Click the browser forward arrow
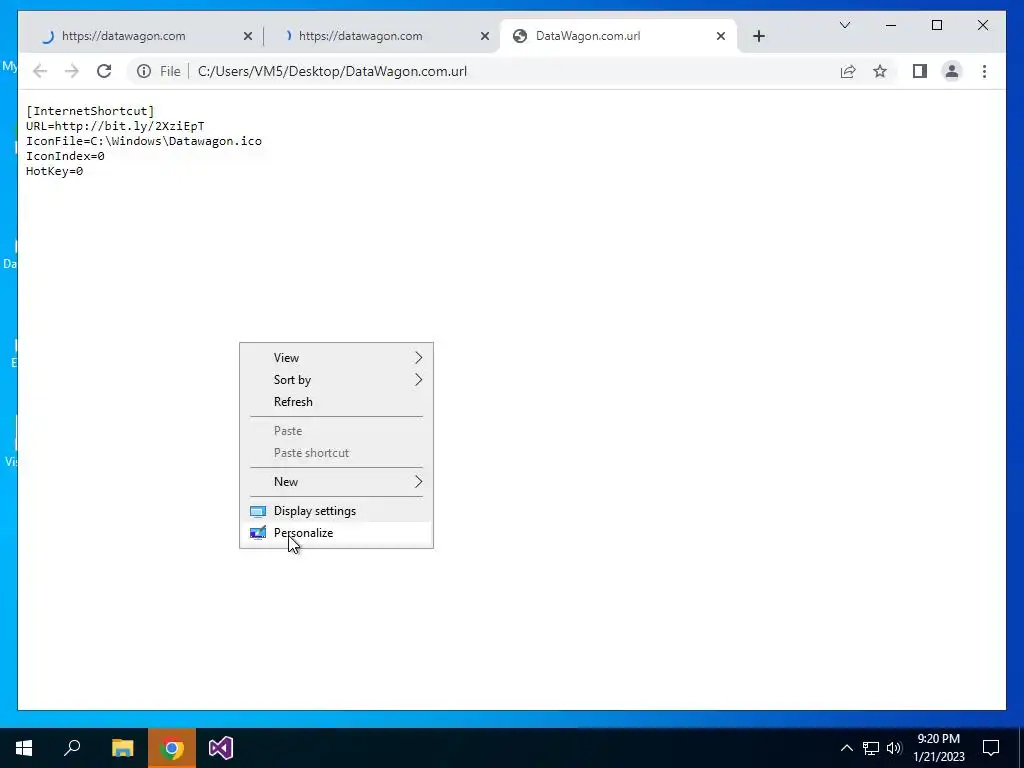Viewport: 1024px width, 768px height. tap(72, 71)
